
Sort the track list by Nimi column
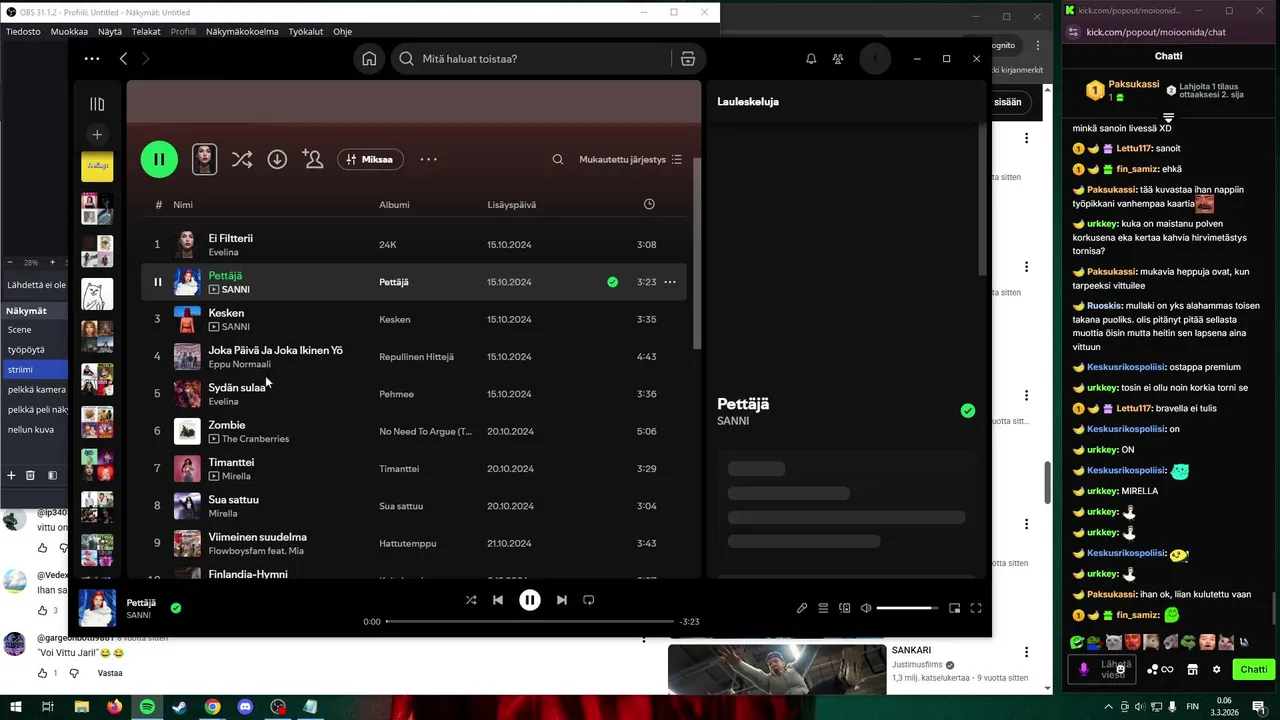183,205
